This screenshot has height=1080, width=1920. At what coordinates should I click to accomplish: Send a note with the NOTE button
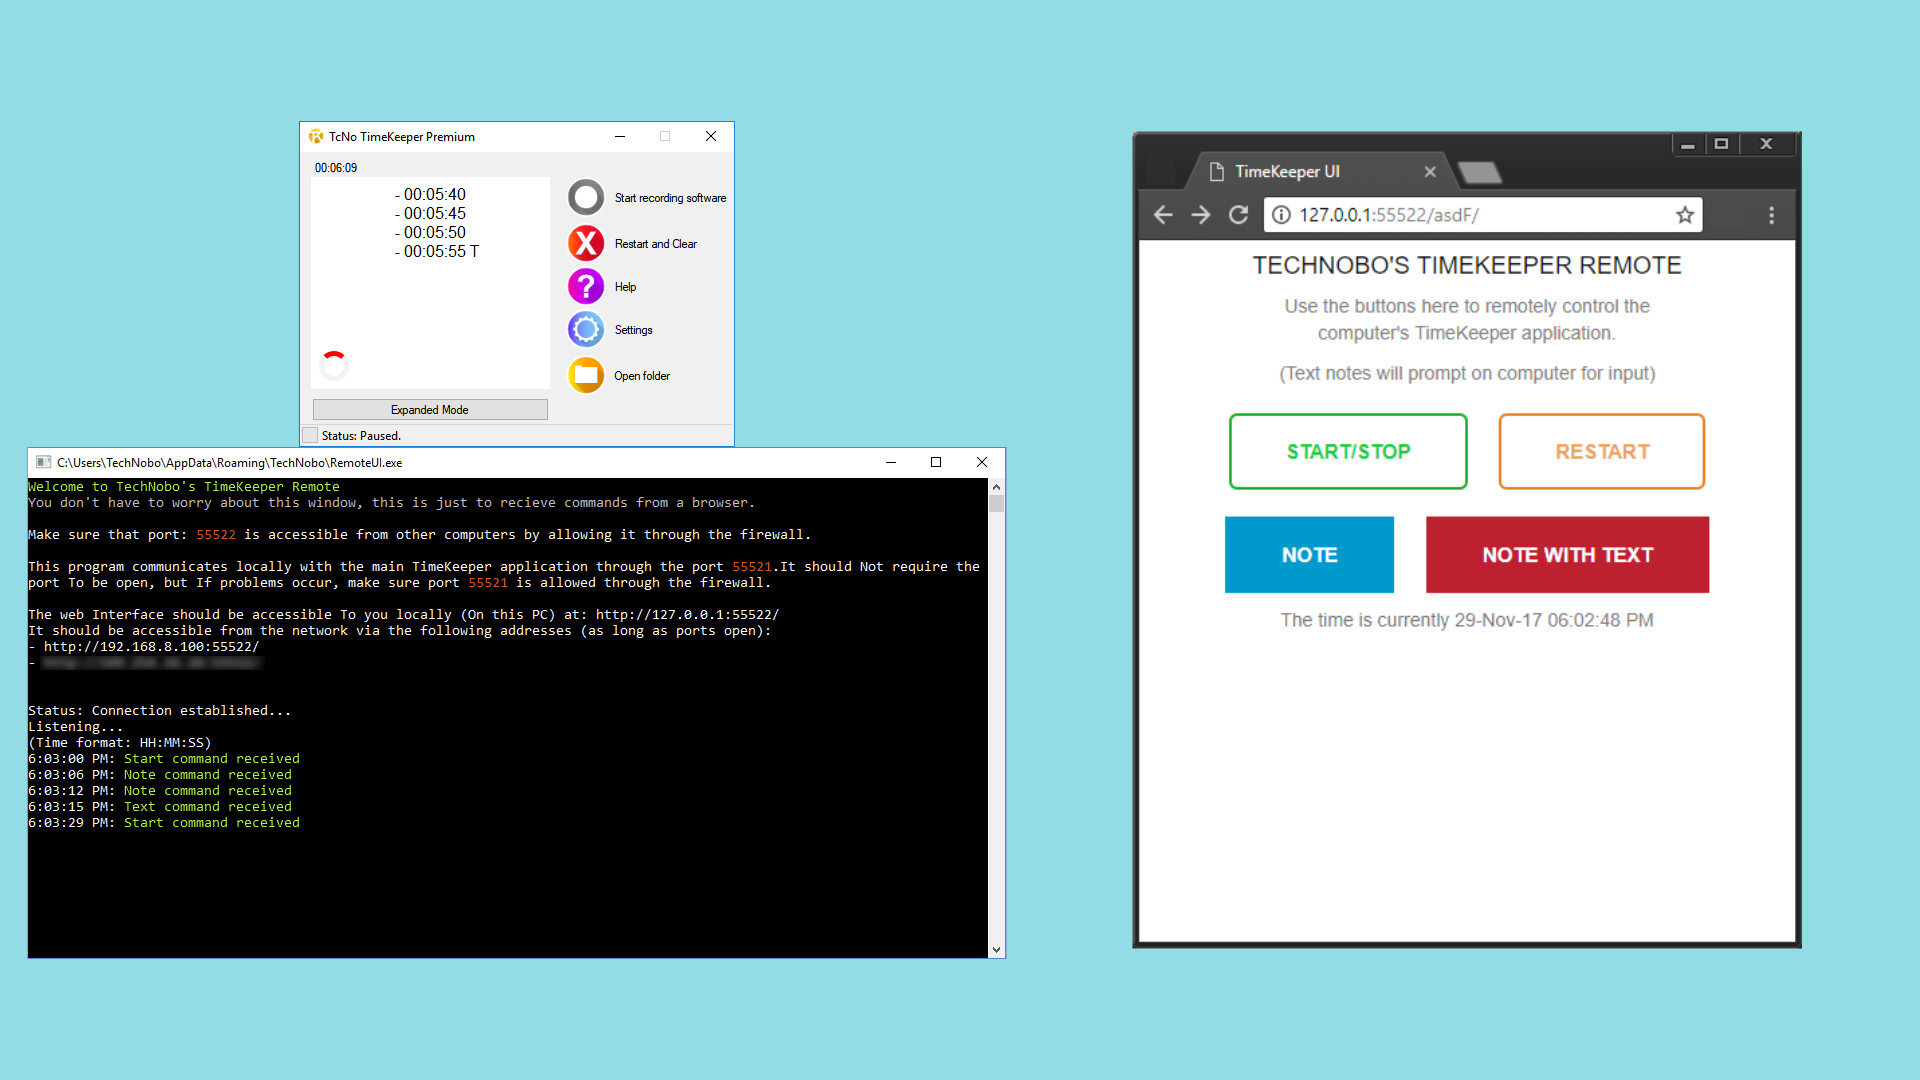(x=1309, y=554)
